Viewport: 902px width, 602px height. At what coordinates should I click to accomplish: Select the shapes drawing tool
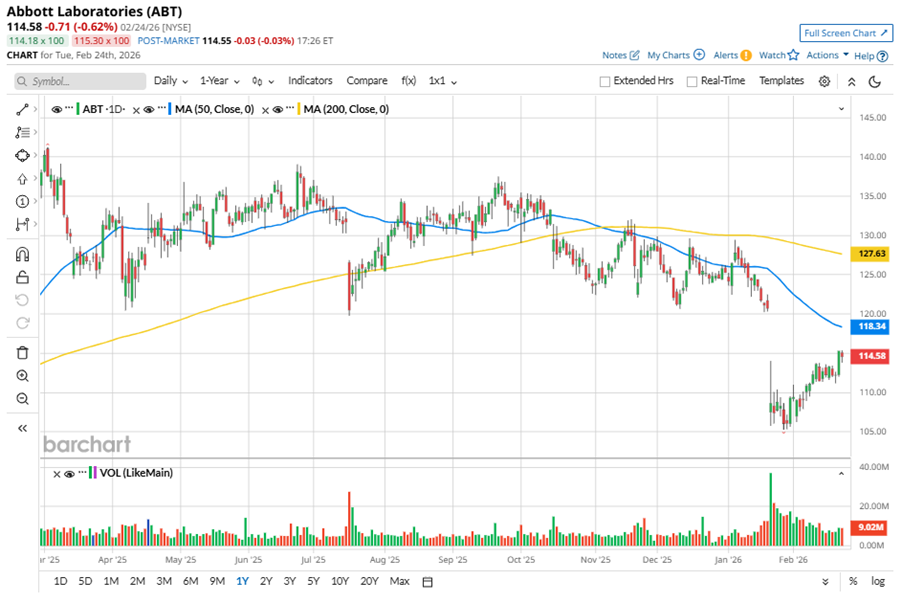tap(22, 155)
